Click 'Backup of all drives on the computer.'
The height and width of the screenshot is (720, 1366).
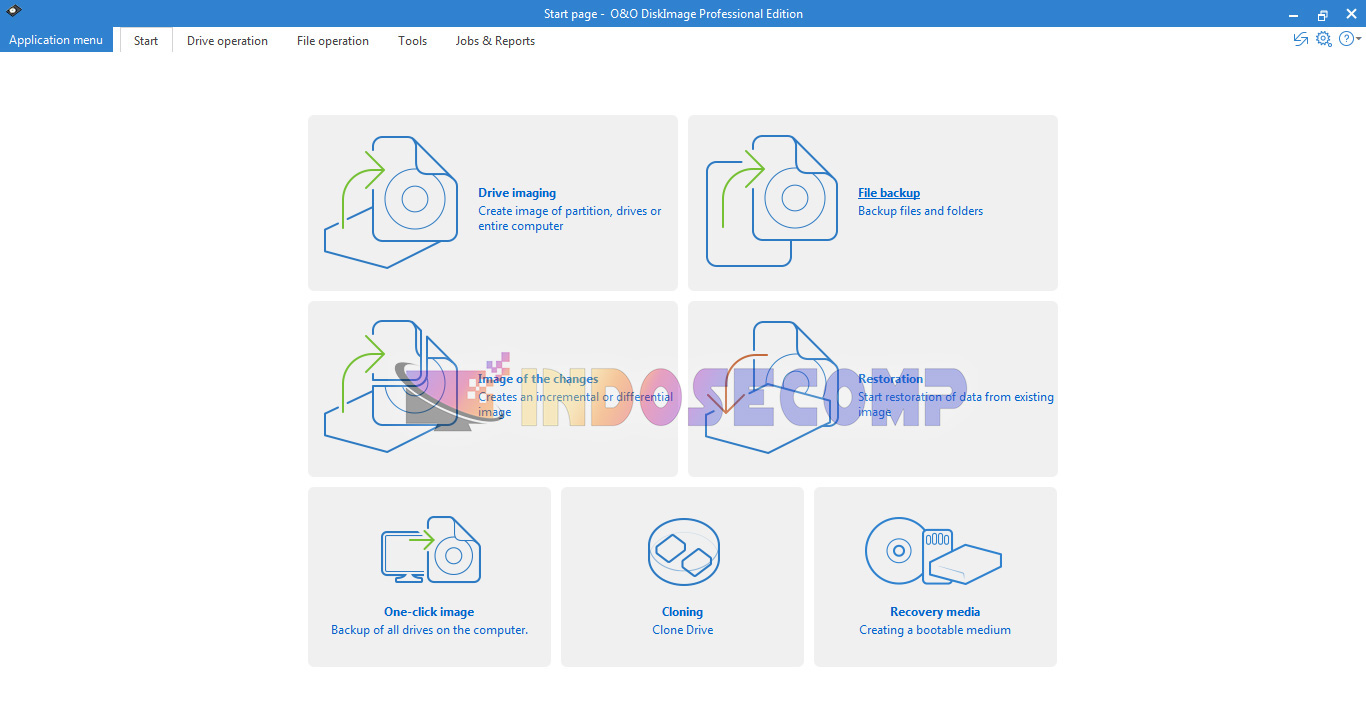click(429, 630)
